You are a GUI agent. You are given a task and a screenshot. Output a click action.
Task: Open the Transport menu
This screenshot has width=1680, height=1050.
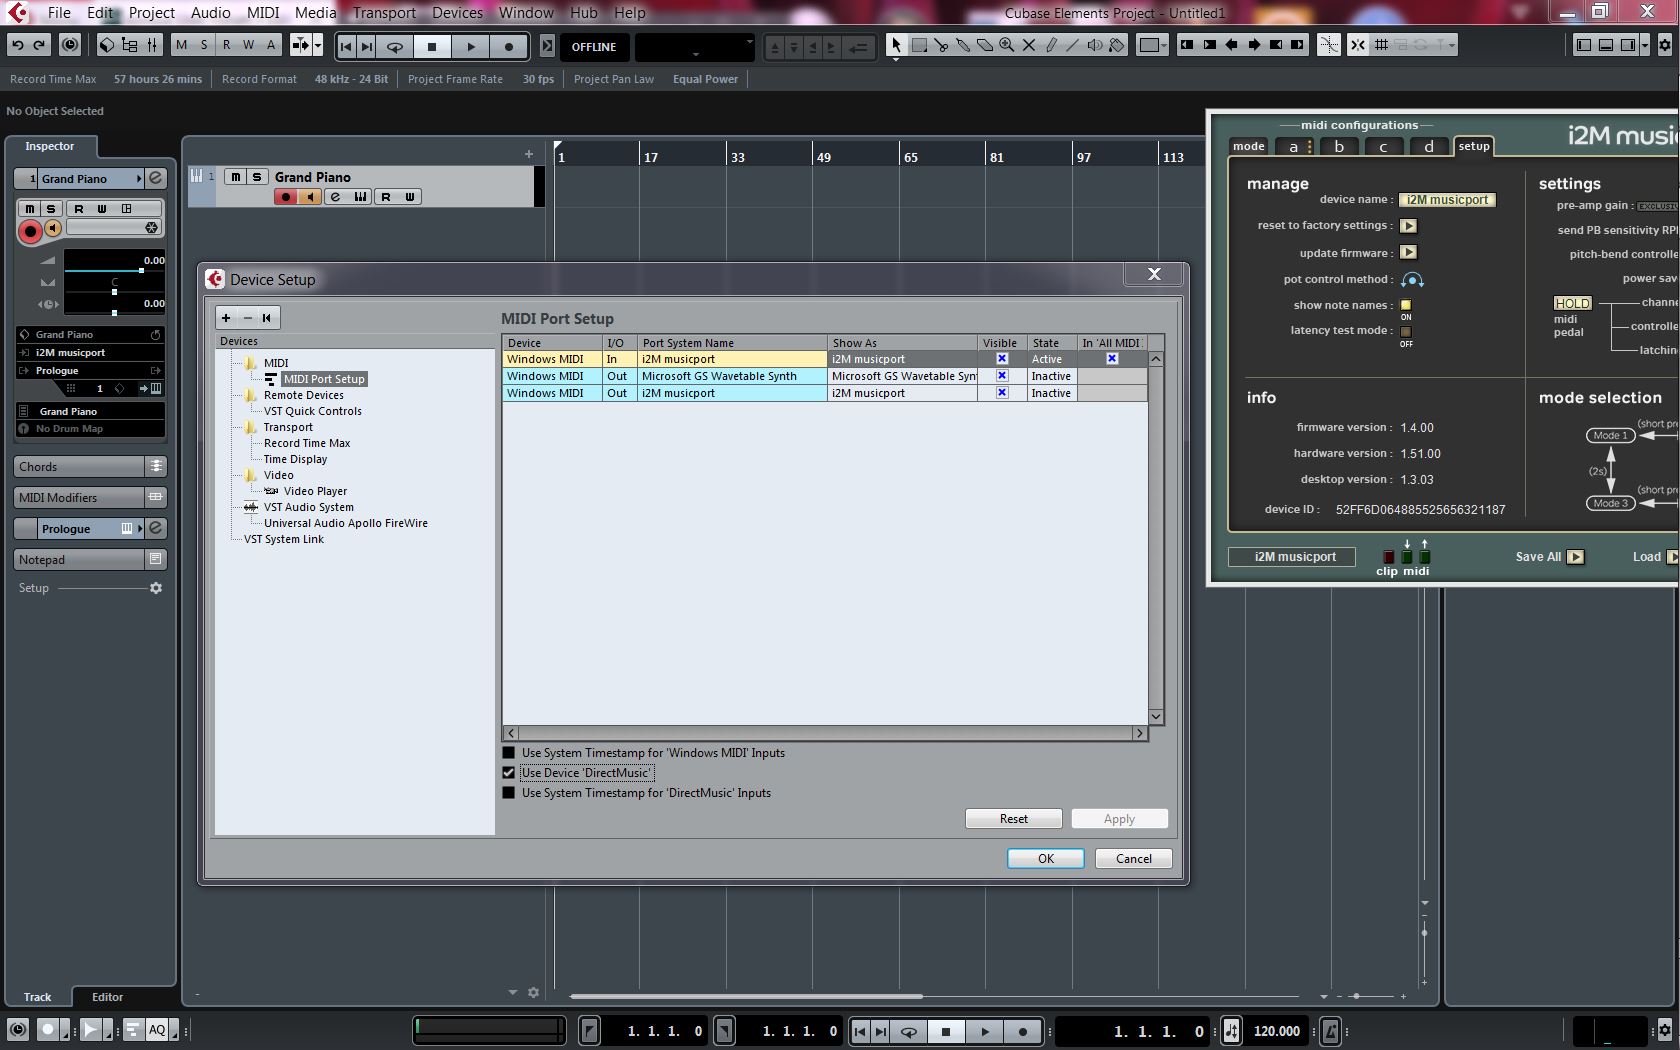(384, 13)
